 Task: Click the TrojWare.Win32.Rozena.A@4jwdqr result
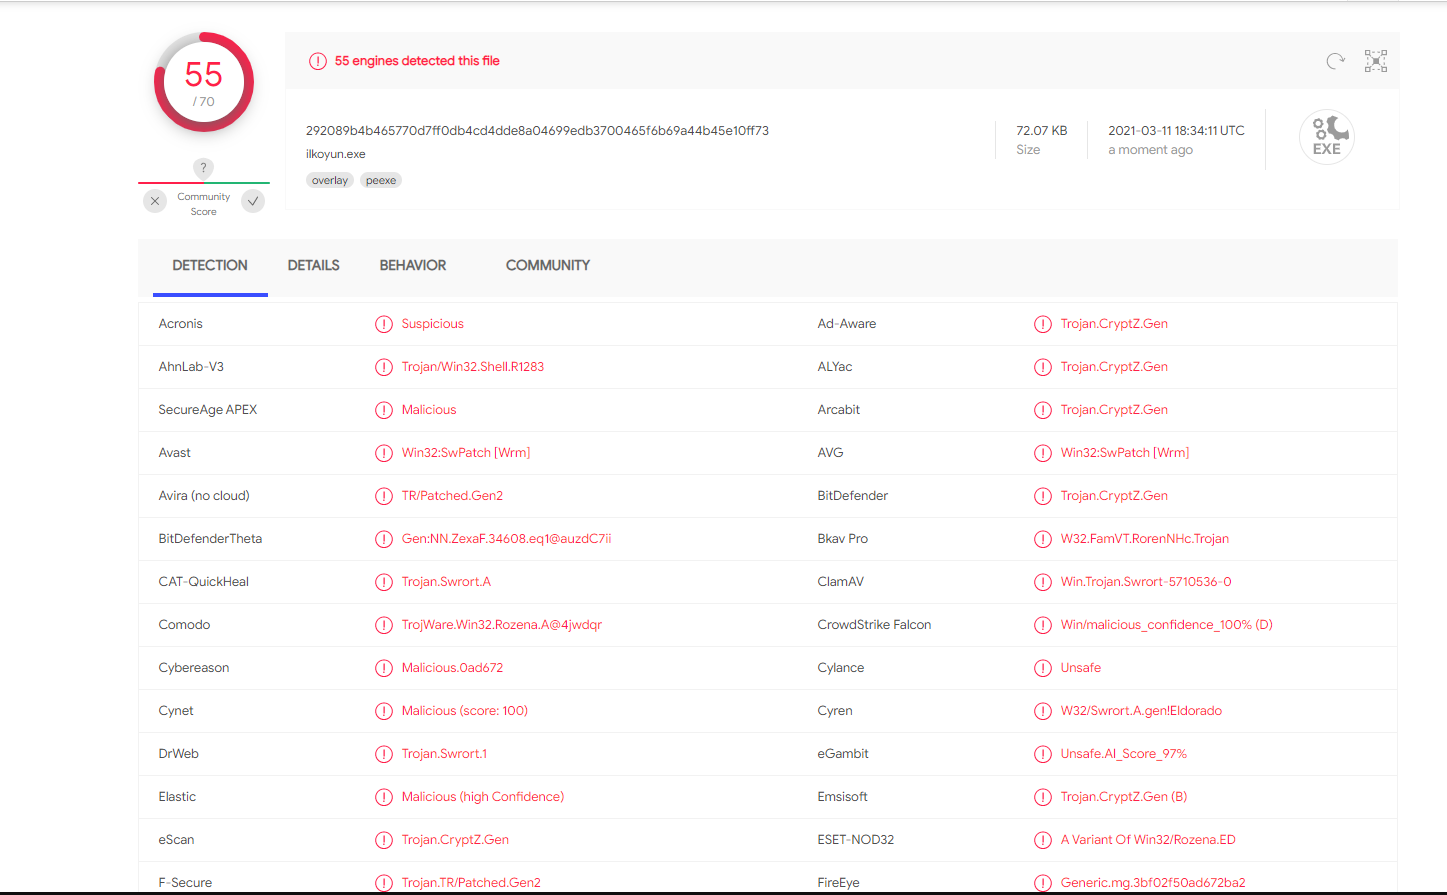pos(502,625)
